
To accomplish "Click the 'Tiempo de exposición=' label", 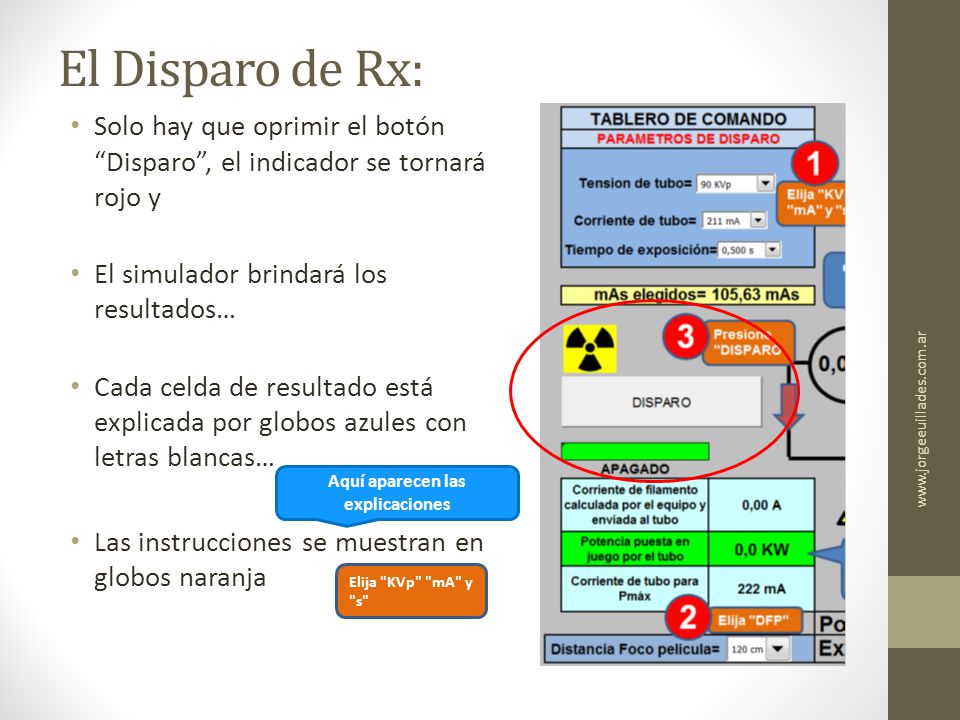I will tap(640, 250).
